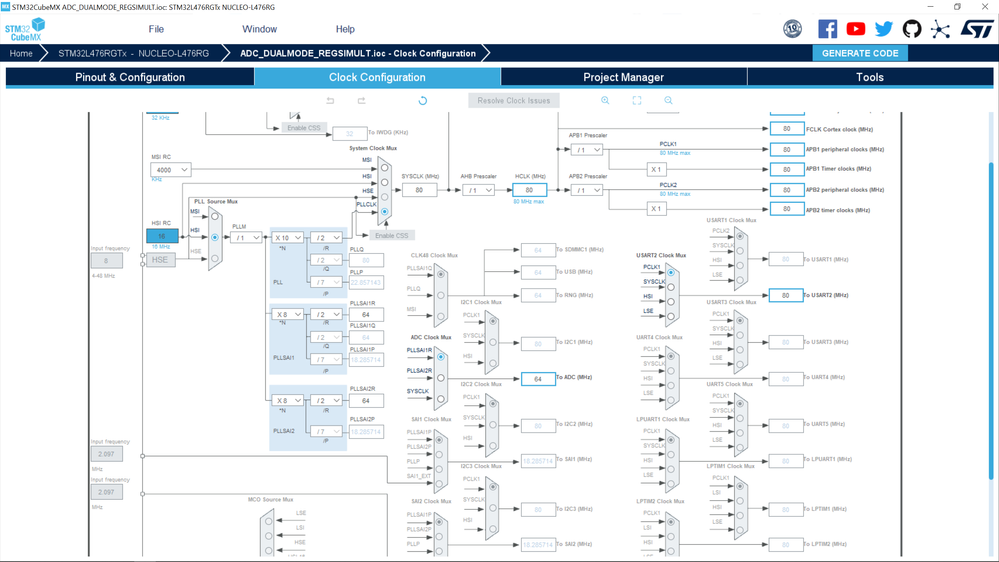Undo the last clock change
This screenshot has height=562, width=999.
coord(330,101)
